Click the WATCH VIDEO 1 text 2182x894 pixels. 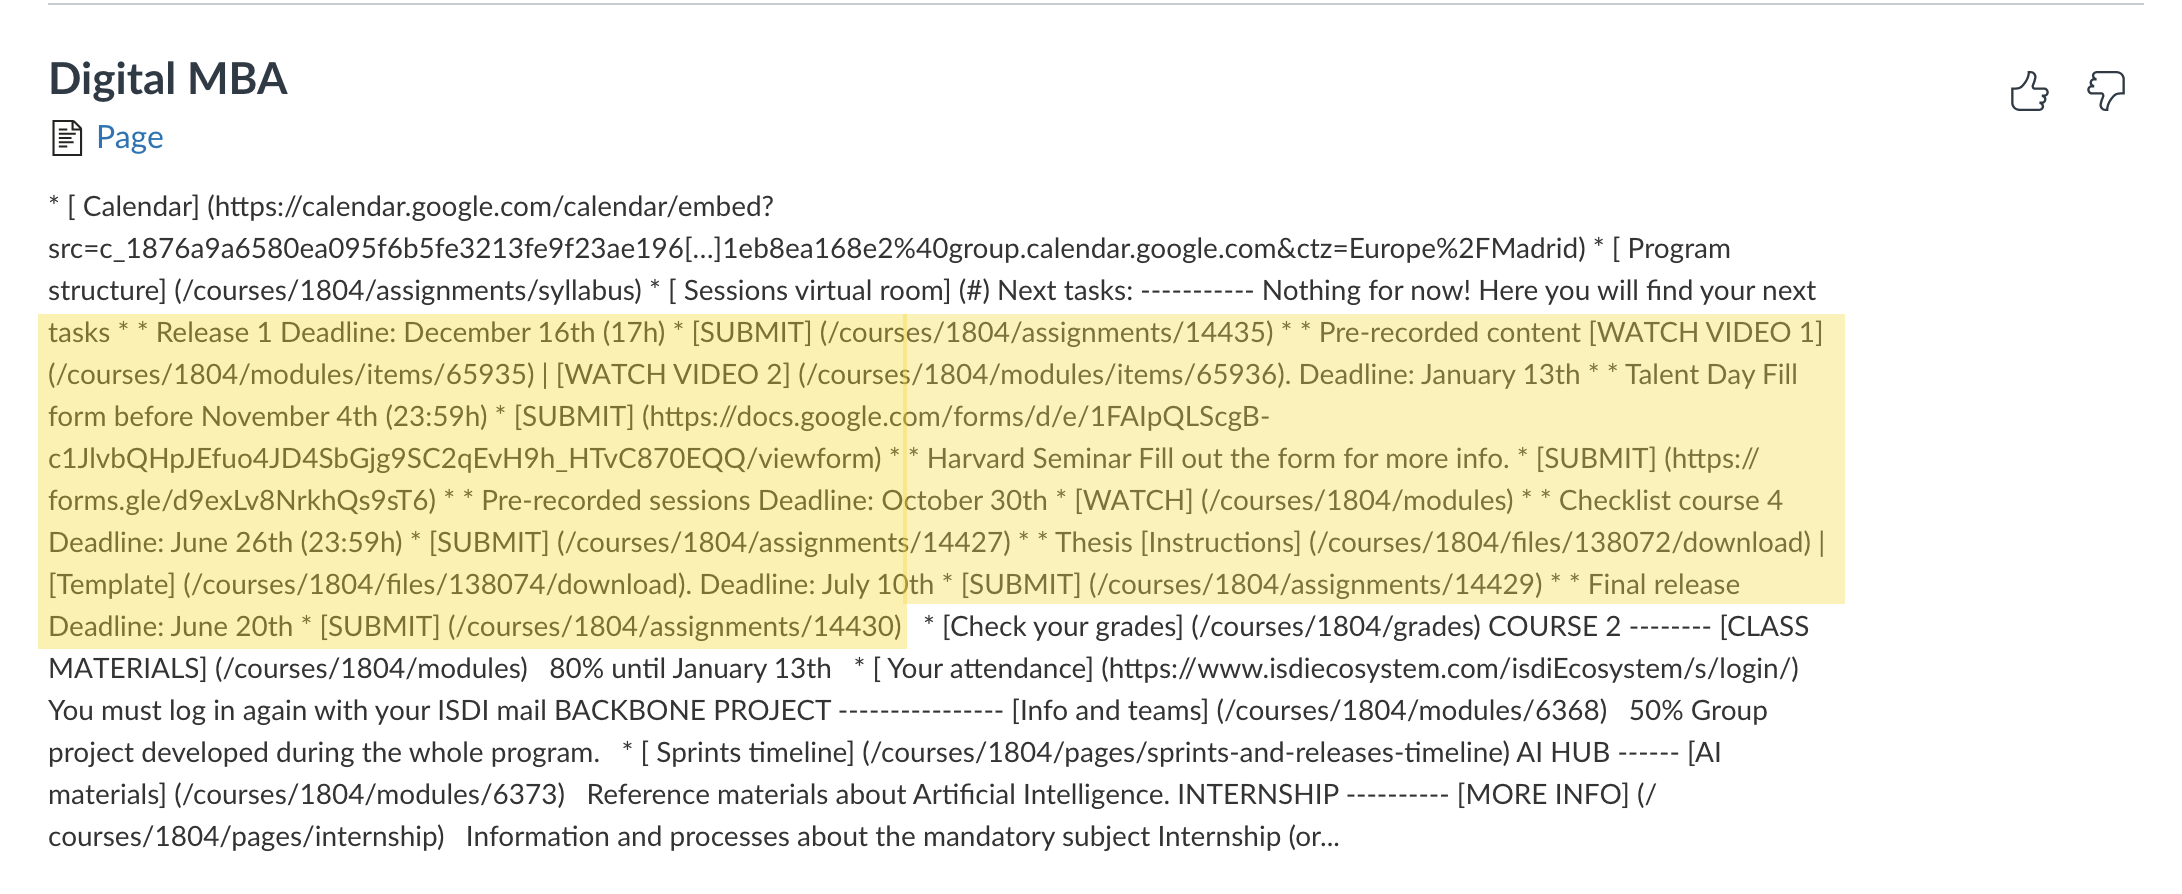pos(1705,333)
